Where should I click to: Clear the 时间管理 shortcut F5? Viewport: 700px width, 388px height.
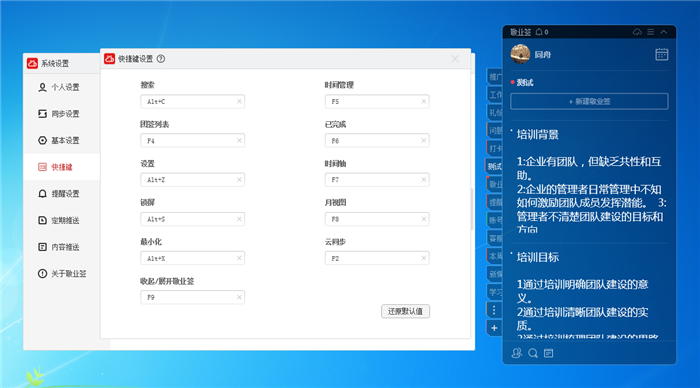tap(424, 101)
